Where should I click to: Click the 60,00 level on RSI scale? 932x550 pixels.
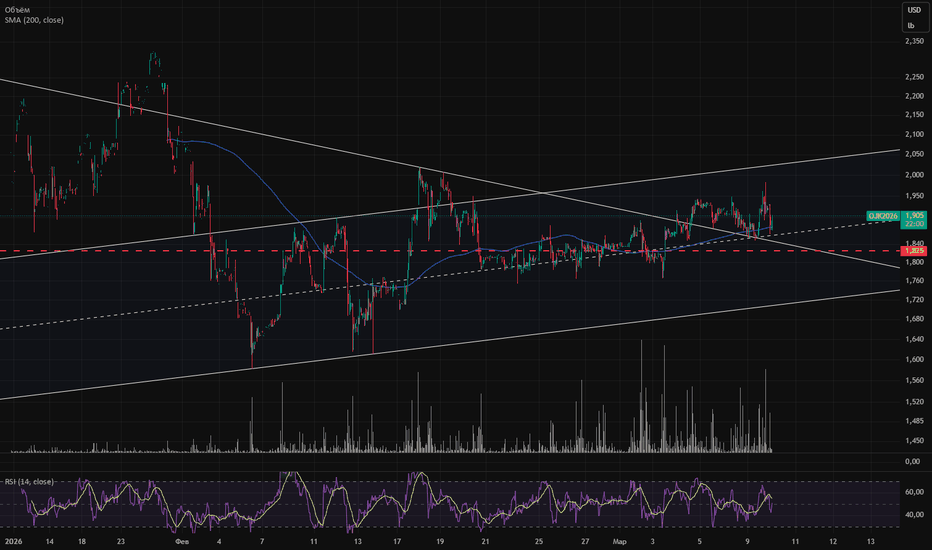click(914, 492)
